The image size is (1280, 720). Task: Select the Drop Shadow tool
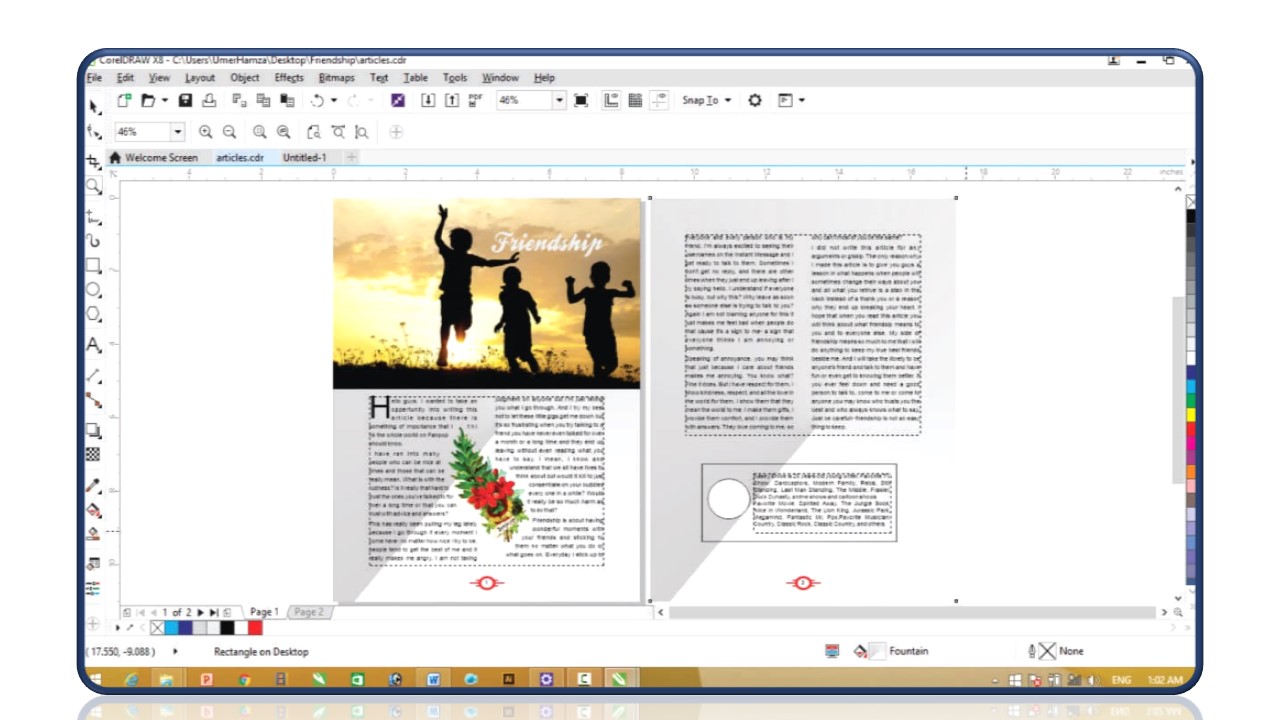(x=94, y=430)
